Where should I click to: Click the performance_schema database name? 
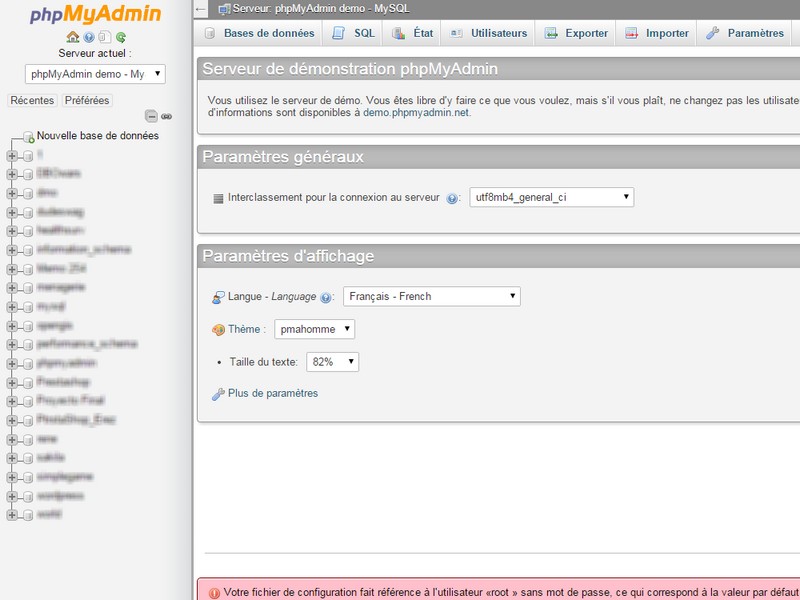[87, 344]
